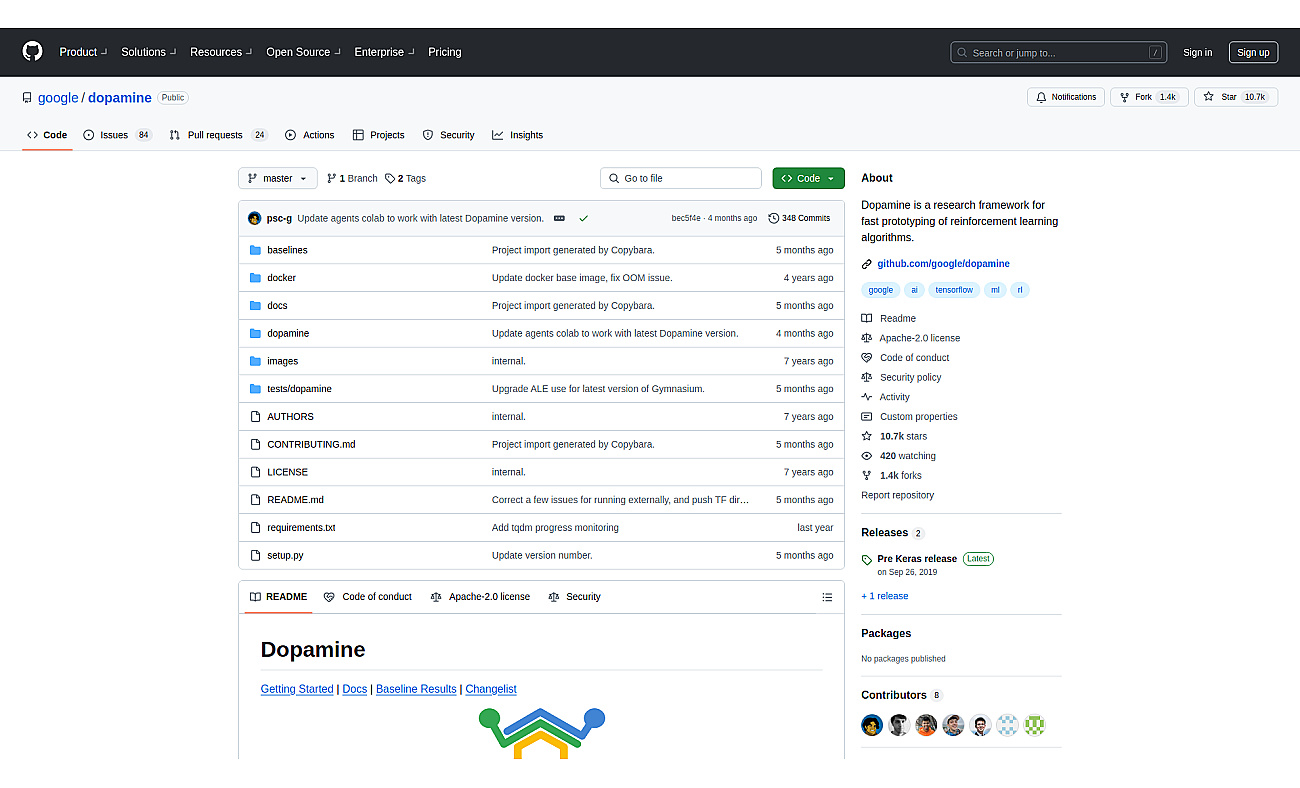
Task: Open Changelist link in README
Action: tap(491, 689)
